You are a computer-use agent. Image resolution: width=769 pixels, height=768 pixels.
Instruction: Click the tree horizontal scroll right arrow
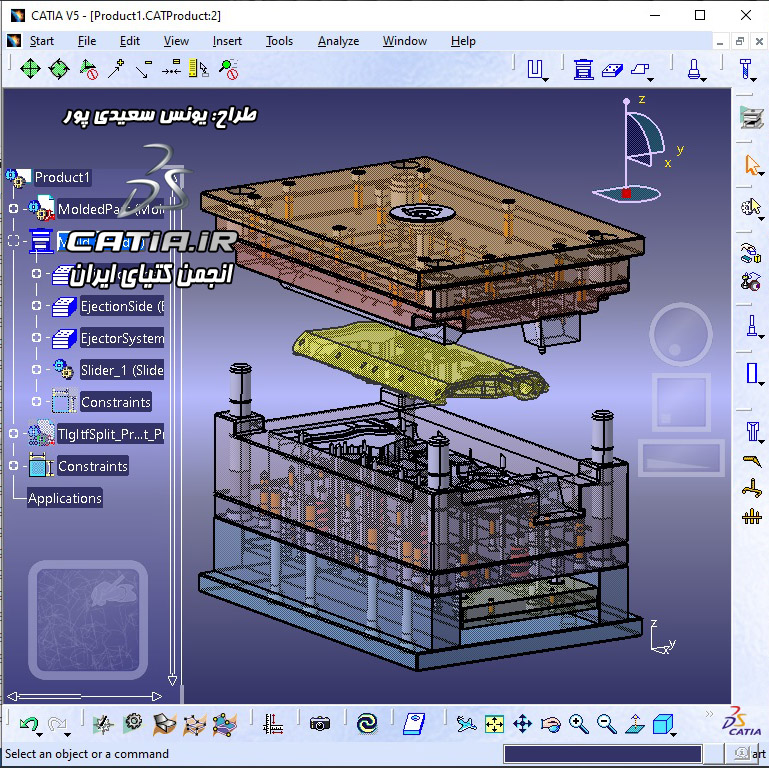tap(157, 696)
